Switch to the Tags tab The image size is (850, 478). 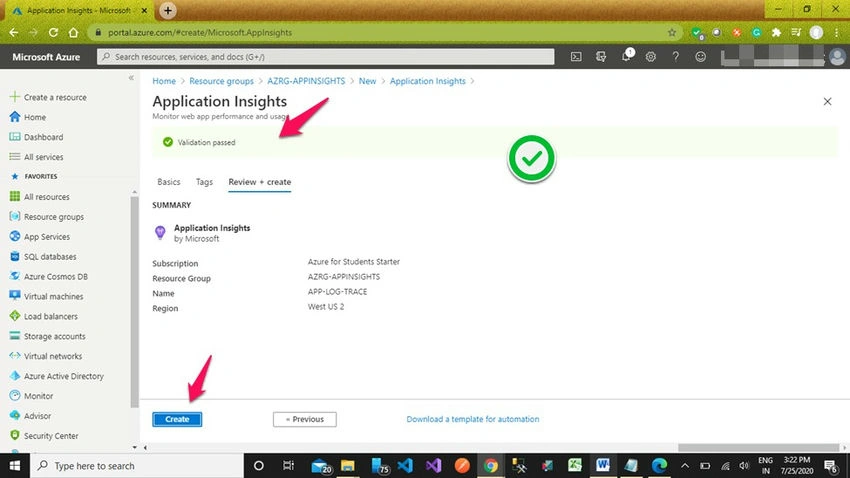click(204, 182)
